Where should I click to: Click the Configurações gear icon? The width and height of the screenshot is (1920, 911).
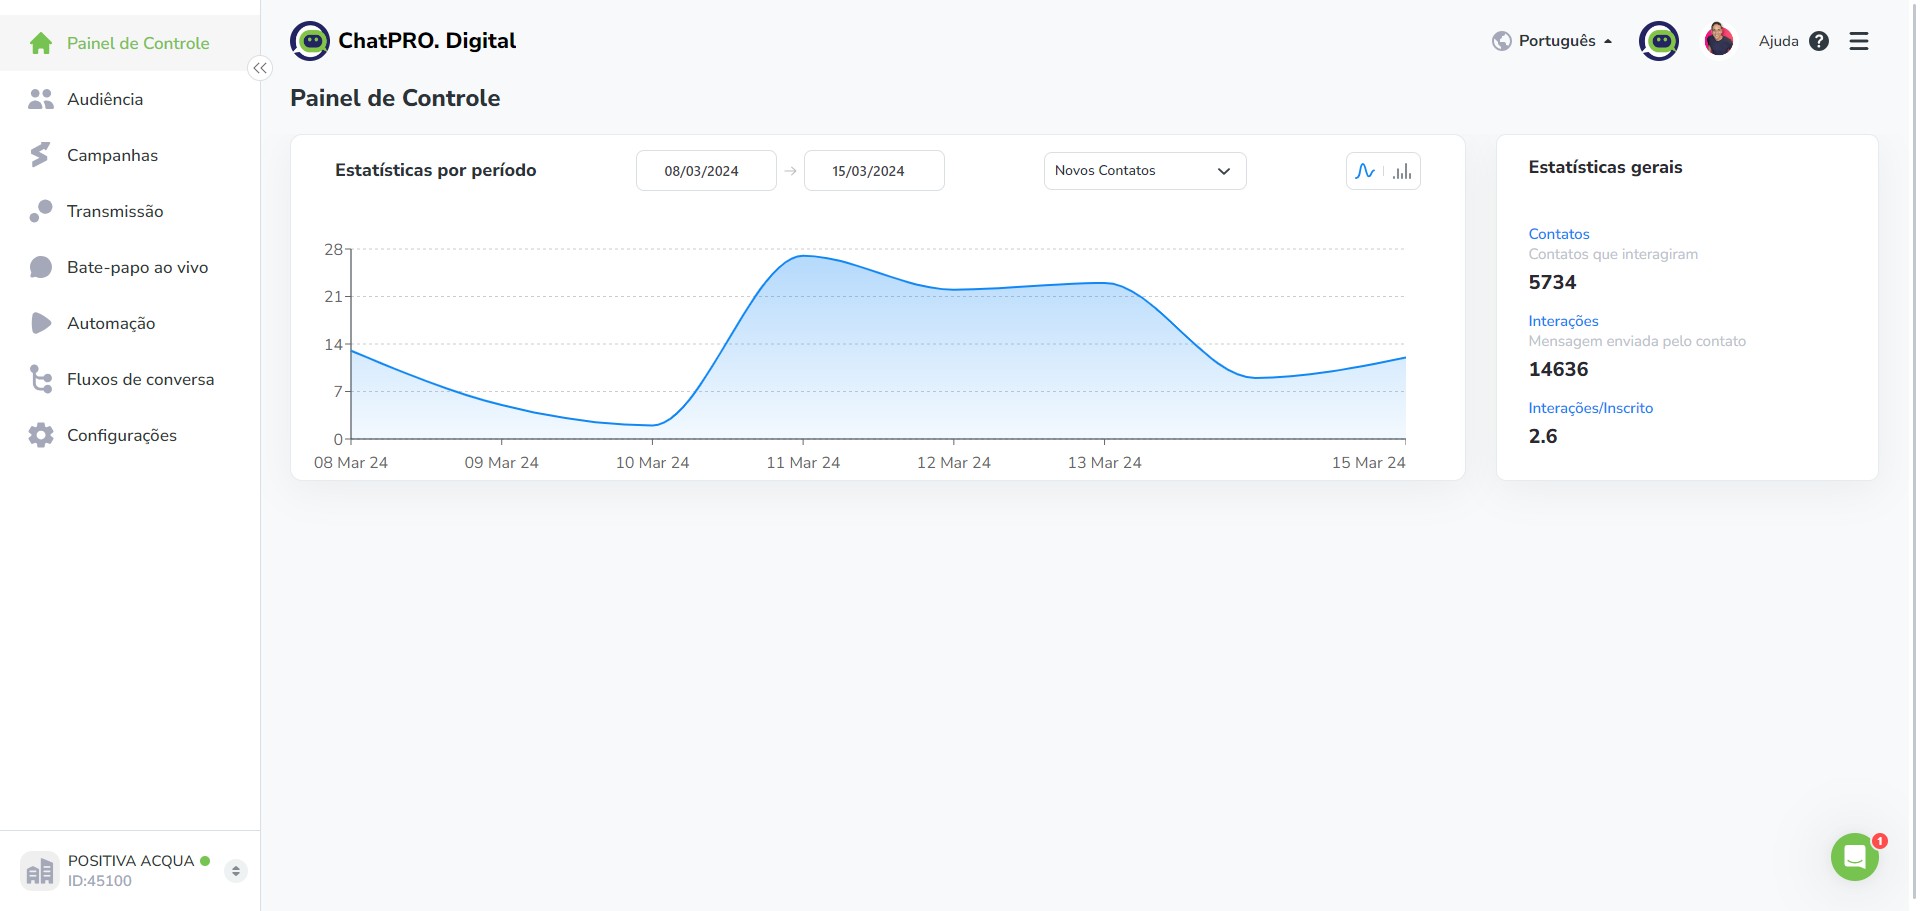pos(41,435)
